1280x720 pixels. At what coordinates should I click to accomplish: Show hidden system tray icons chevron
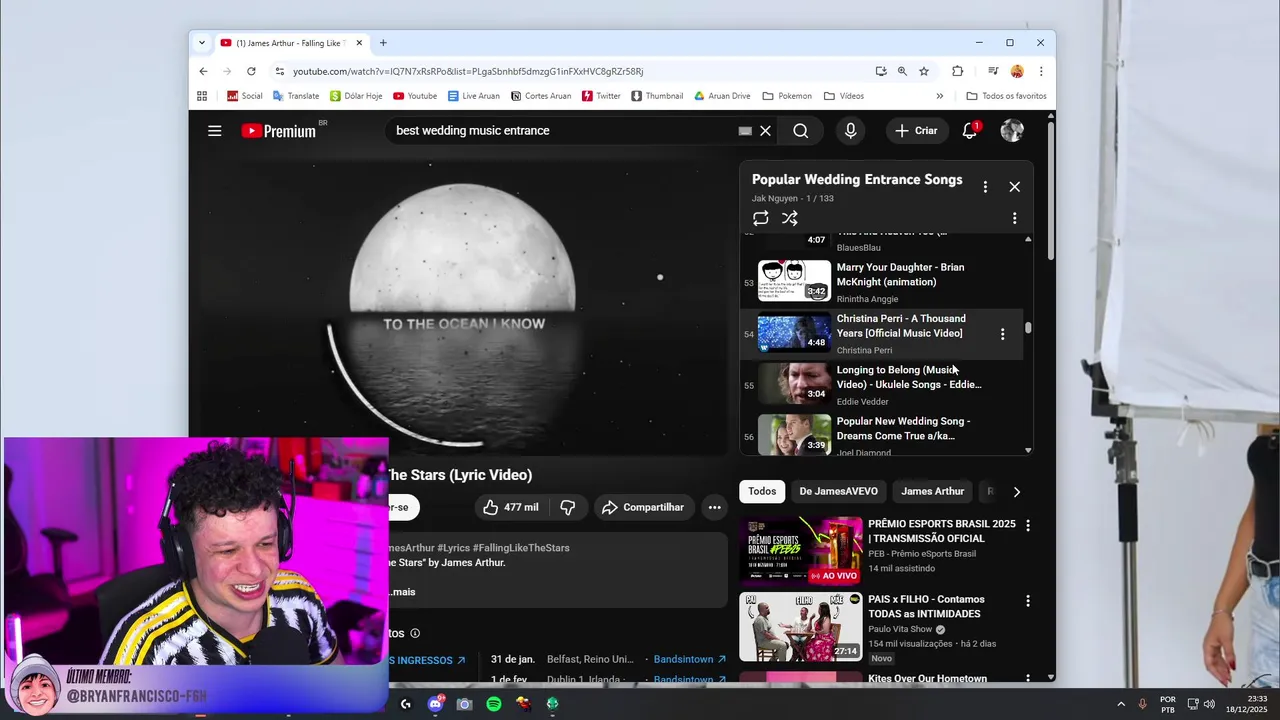click(x=1120, y=704)
